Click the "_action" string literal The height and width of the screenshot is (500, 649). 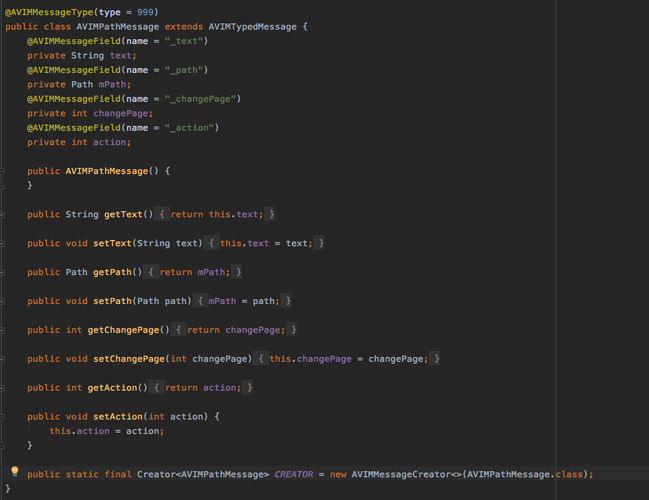(189, 128)
